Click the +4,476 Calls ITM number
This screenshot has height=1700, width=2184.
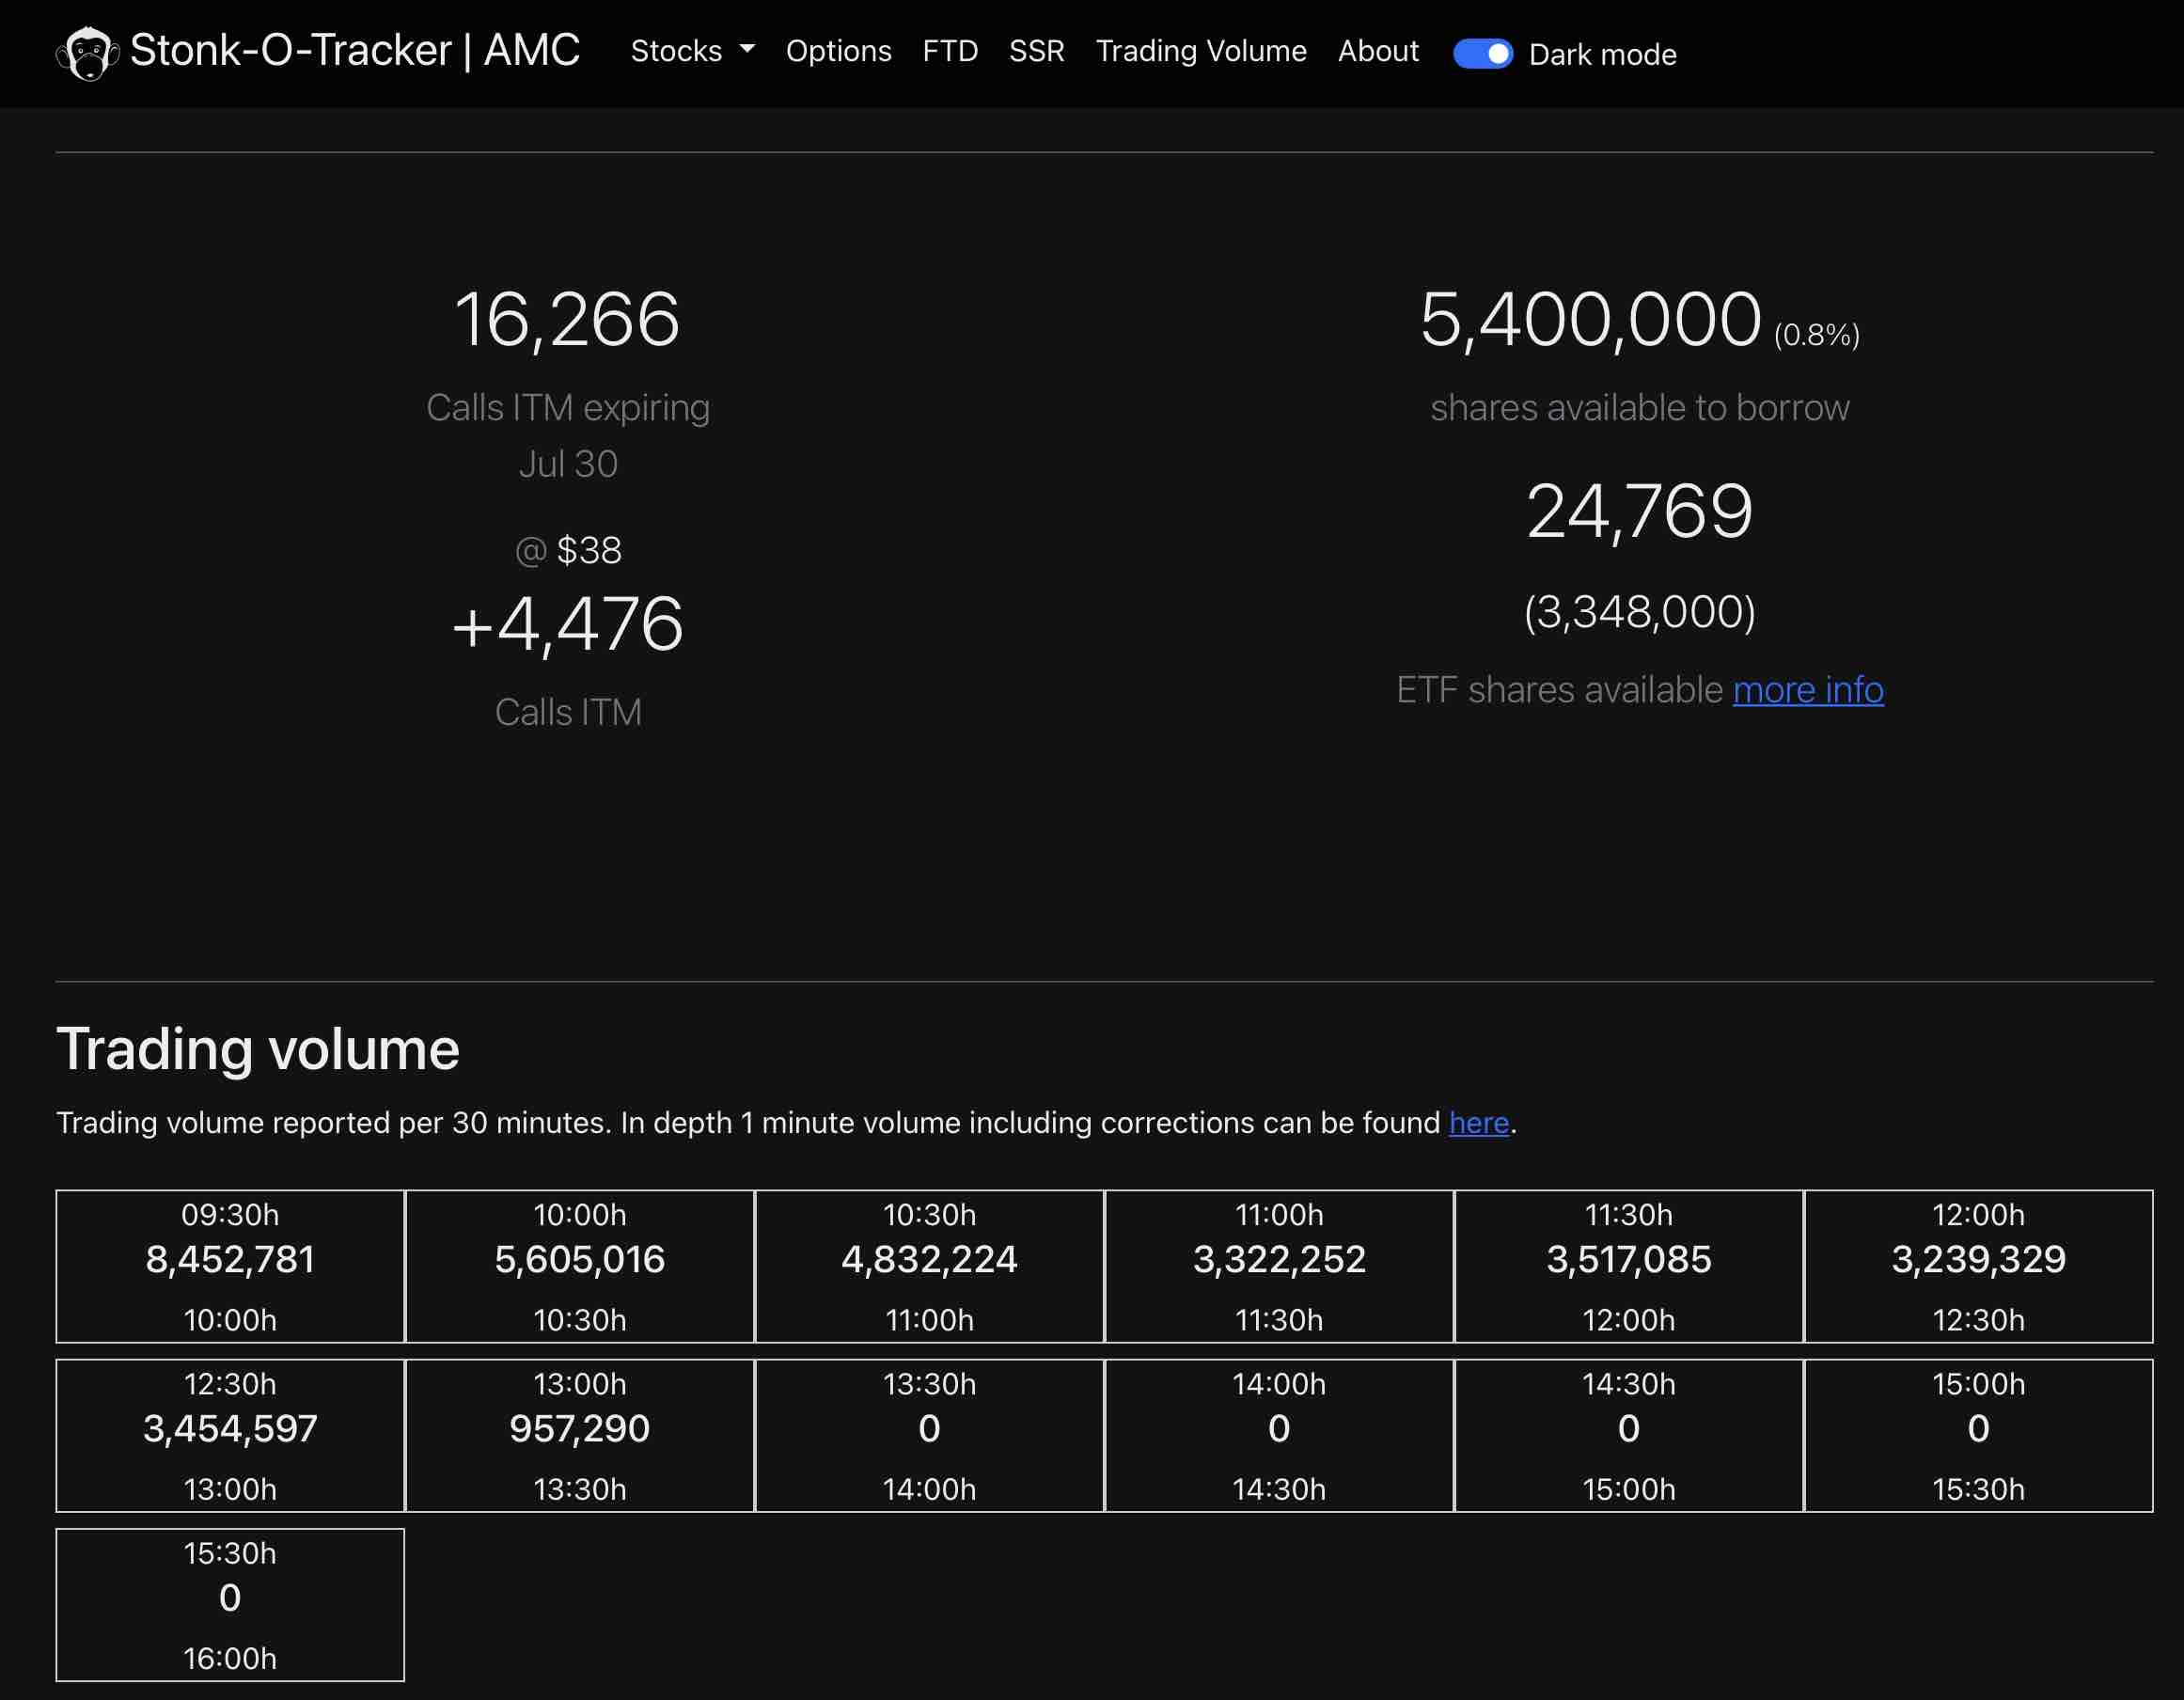coord(567,623)
